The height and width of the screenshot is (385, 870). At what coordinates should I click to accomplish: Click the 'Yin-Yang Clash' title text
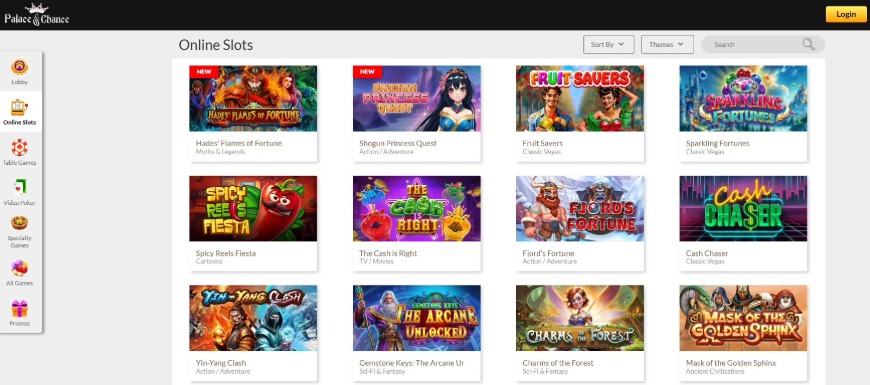pyautogui.click(x=221, y=363)
